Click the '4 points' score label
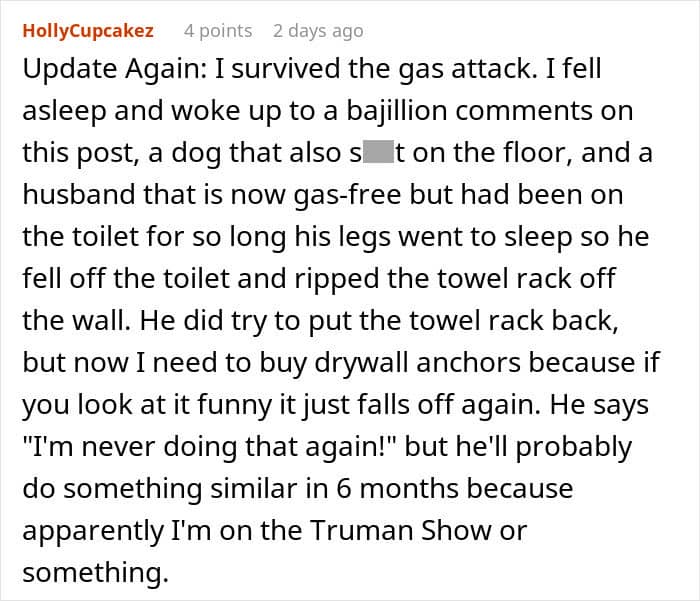The height and width of the screenshot is (601, 700). tap(219, 31)
